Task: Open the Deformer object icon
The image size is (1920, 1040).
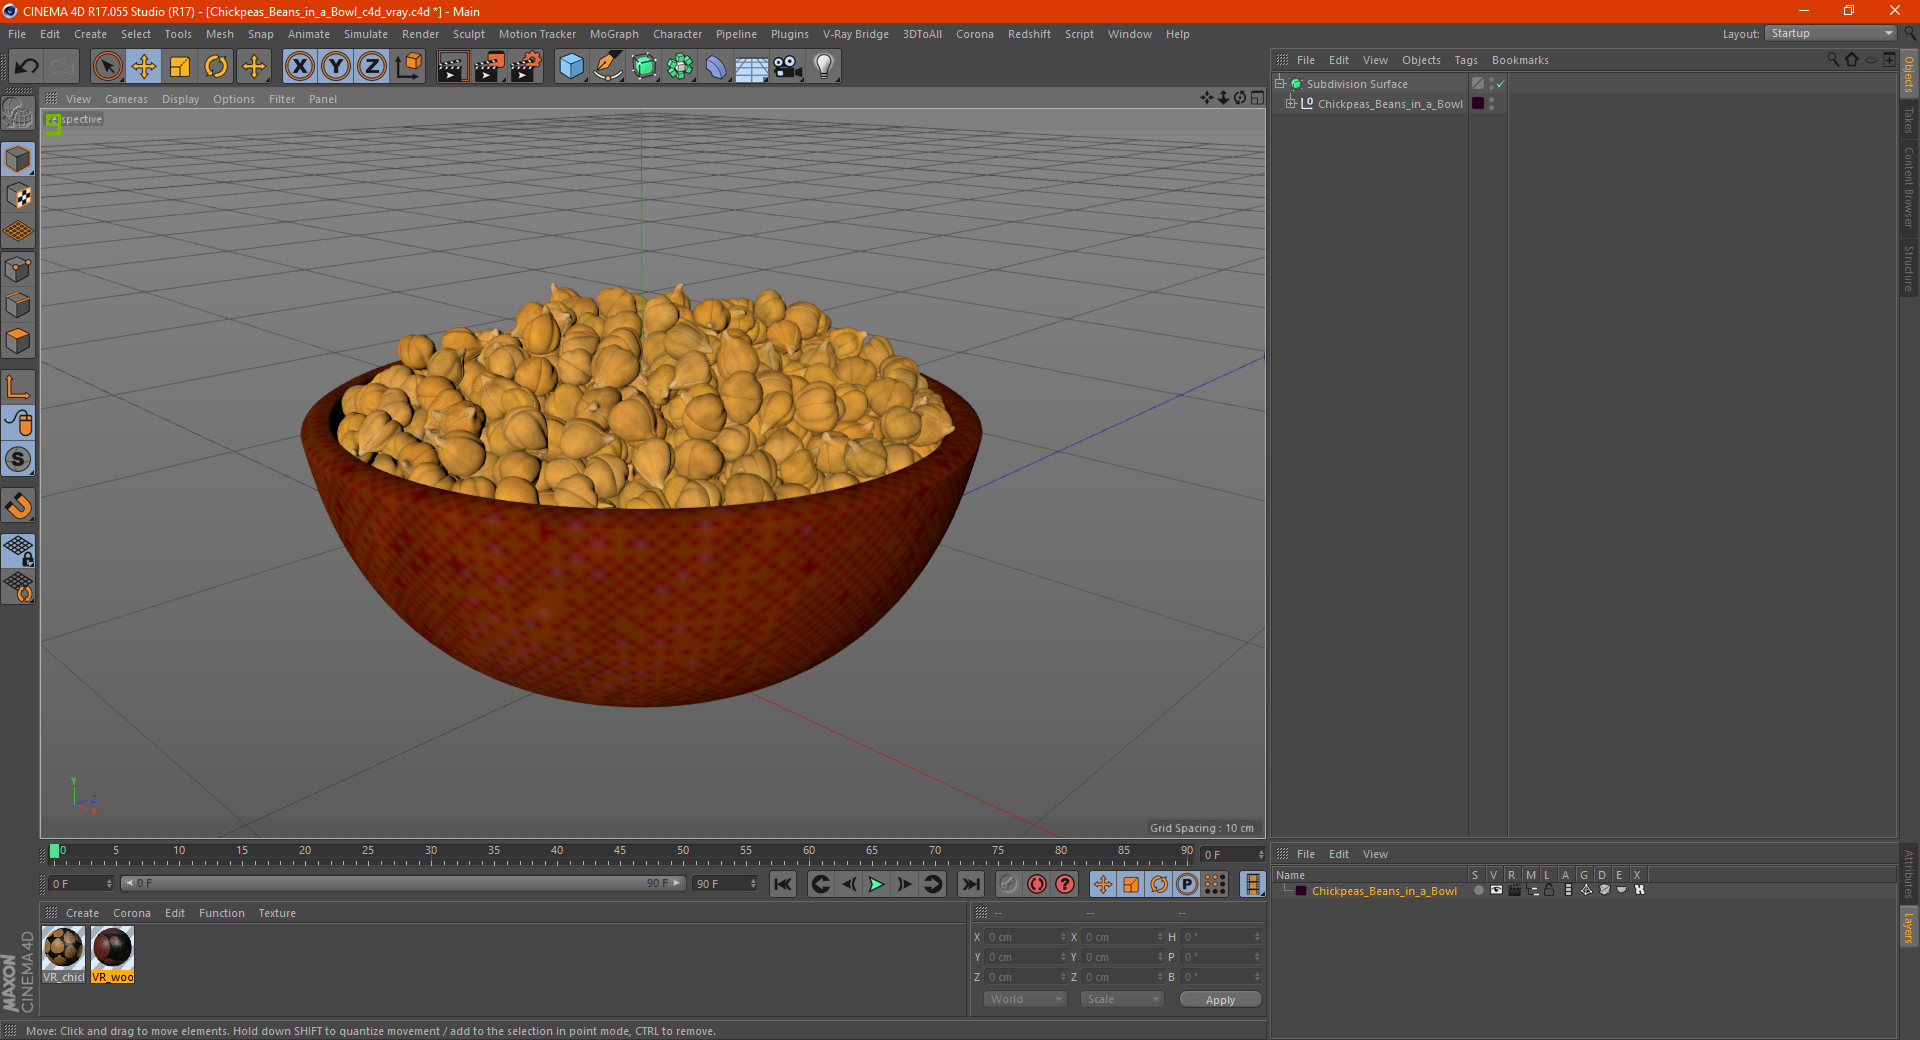Action: point(716,67)
